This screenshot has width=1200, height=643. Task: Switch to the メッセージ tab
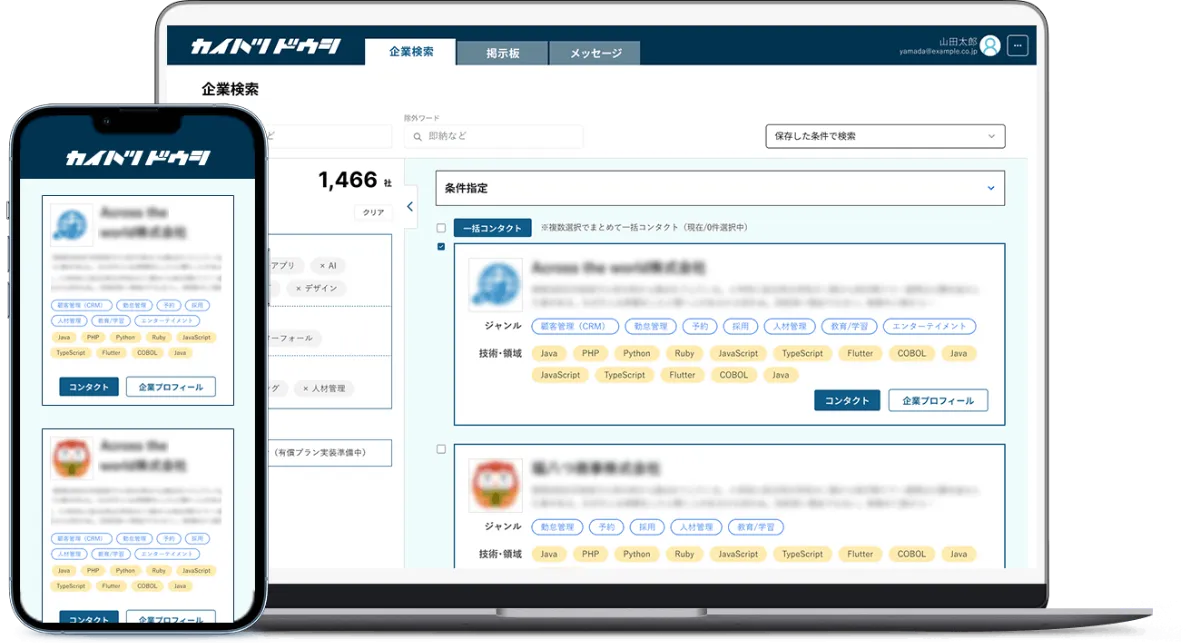[x=595, y=53]
